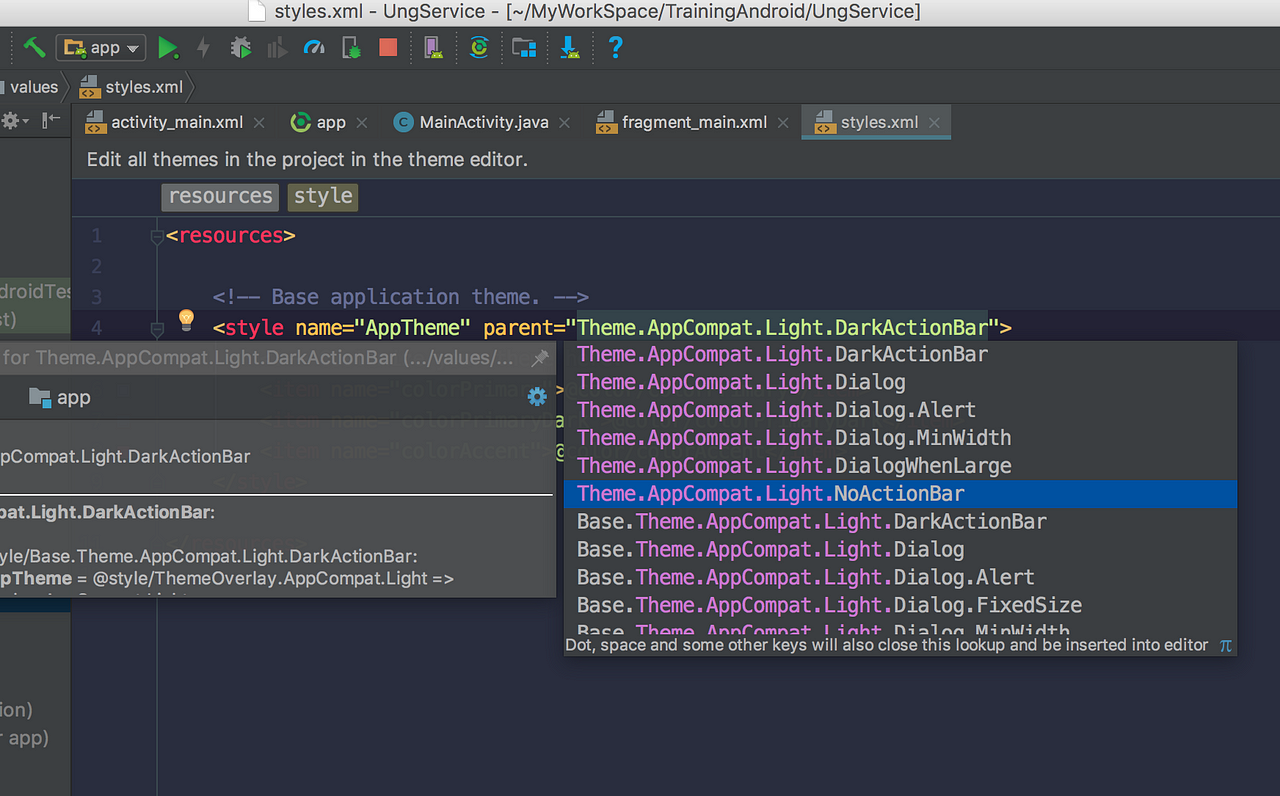Open Project Structure icon

point(523,47)
